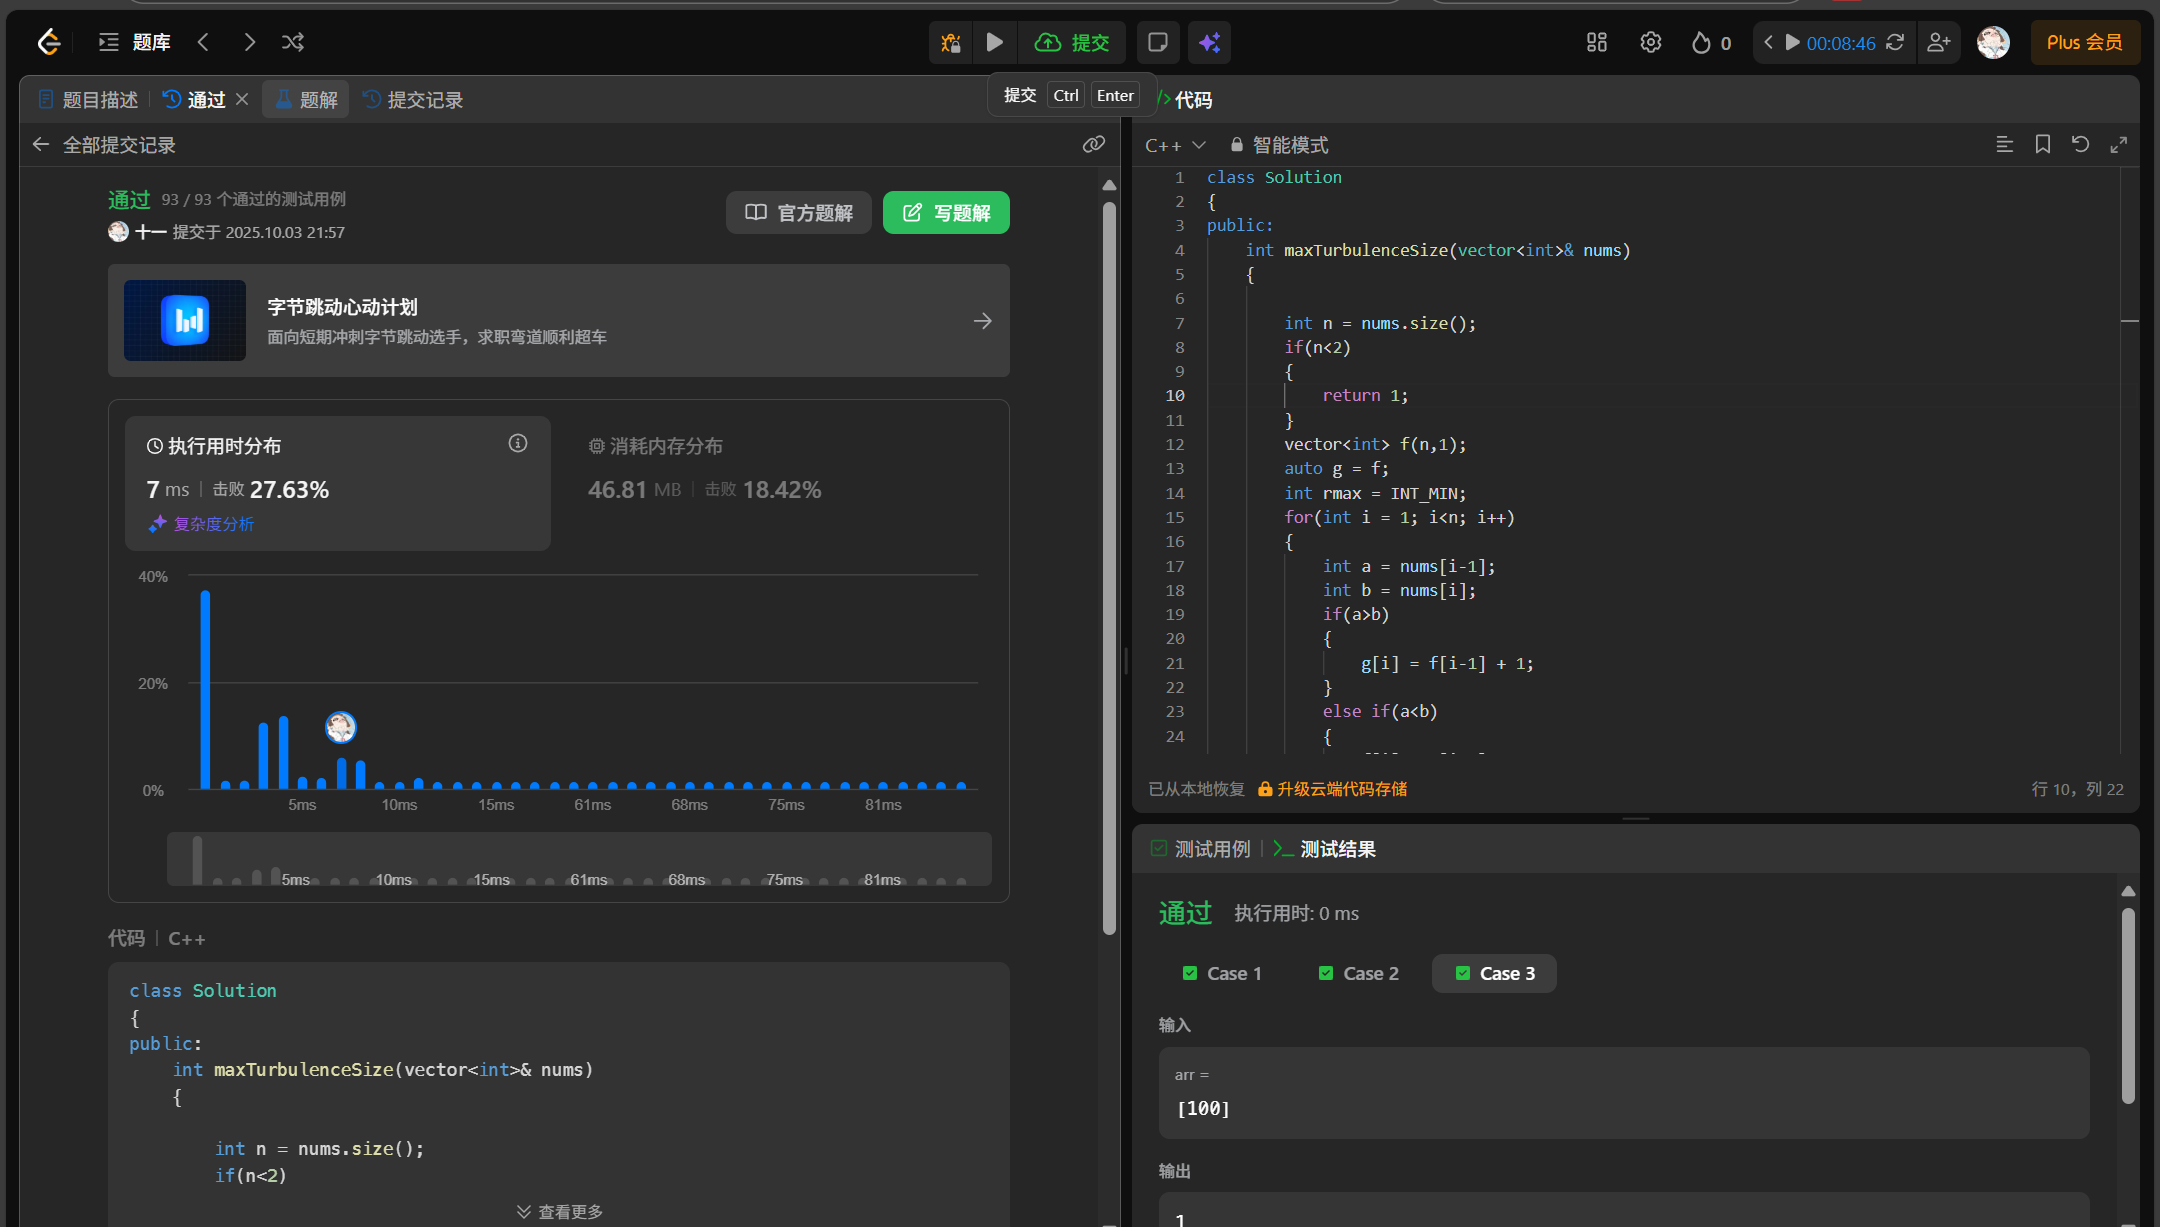Open the notes sticky icon
The image size is (2160, 1227).
[1158, 43]
